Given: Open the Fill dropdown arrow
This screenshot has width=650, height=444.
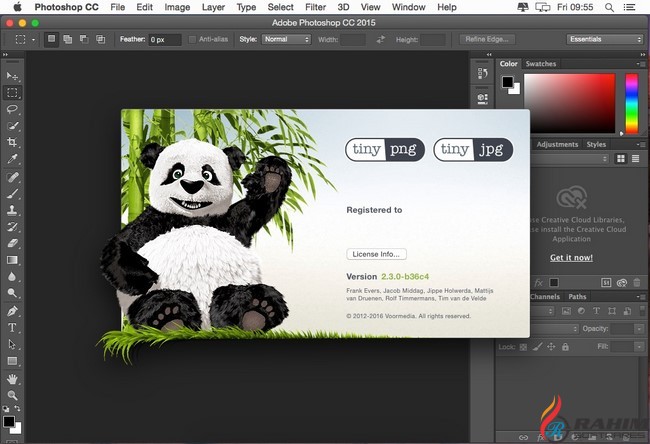Looking at the screenshot, I should click(x=639, y=347).
